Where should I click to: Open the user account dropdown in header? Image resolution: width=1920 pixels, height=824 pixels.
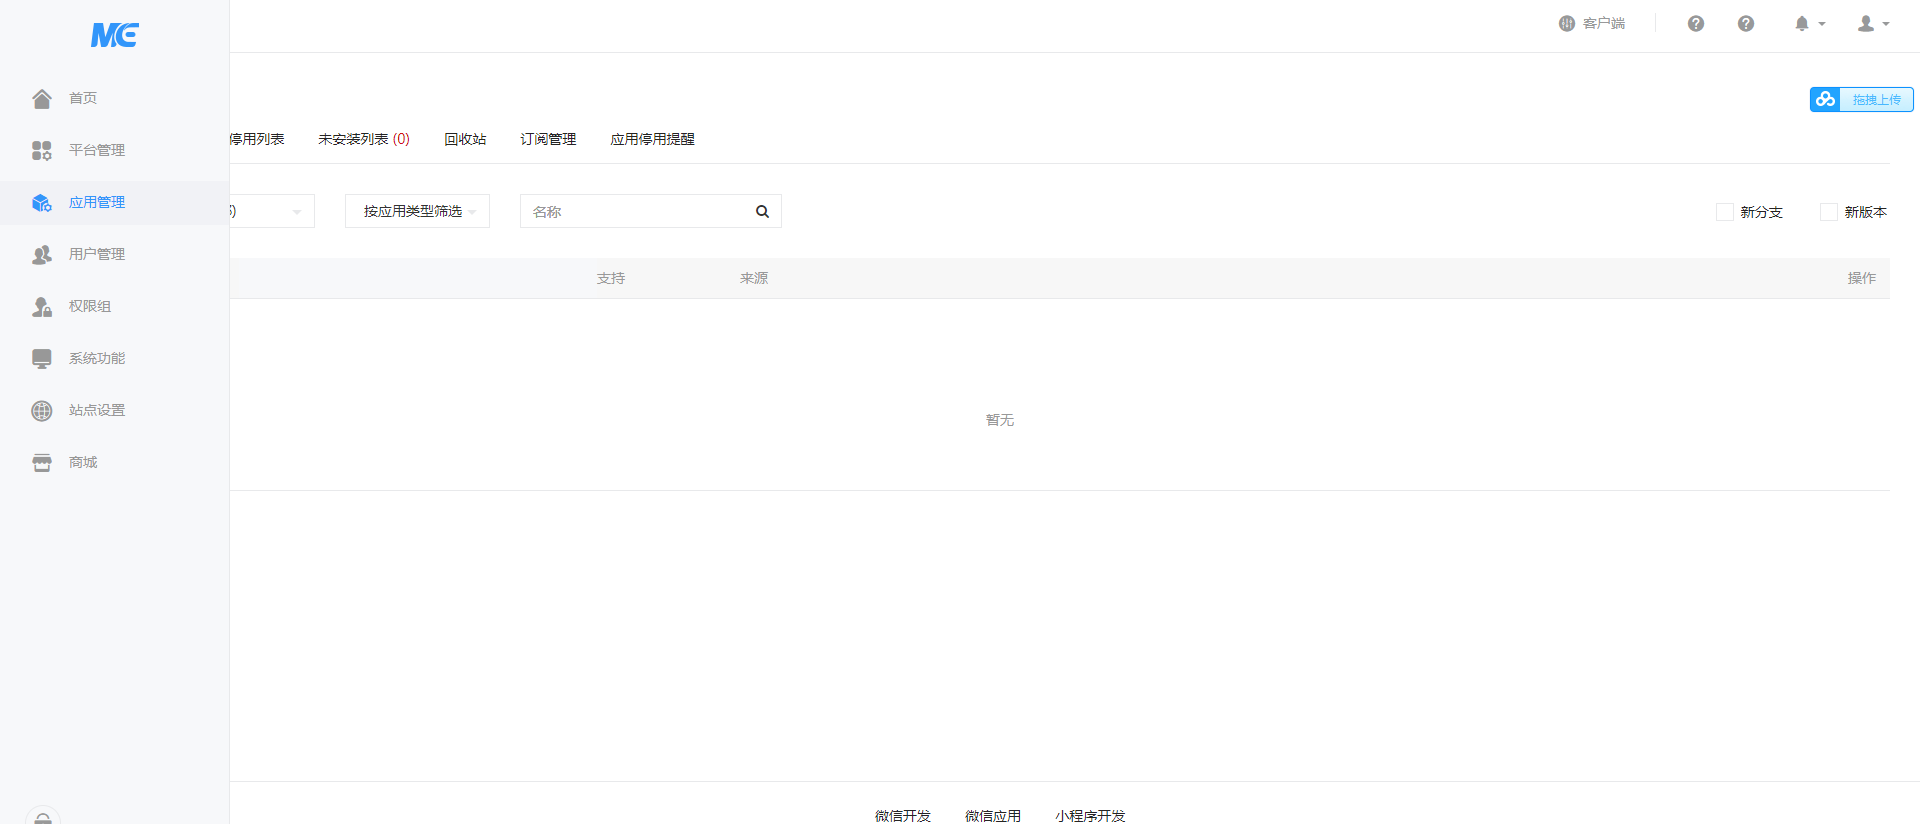click(x=1873, y=23)
